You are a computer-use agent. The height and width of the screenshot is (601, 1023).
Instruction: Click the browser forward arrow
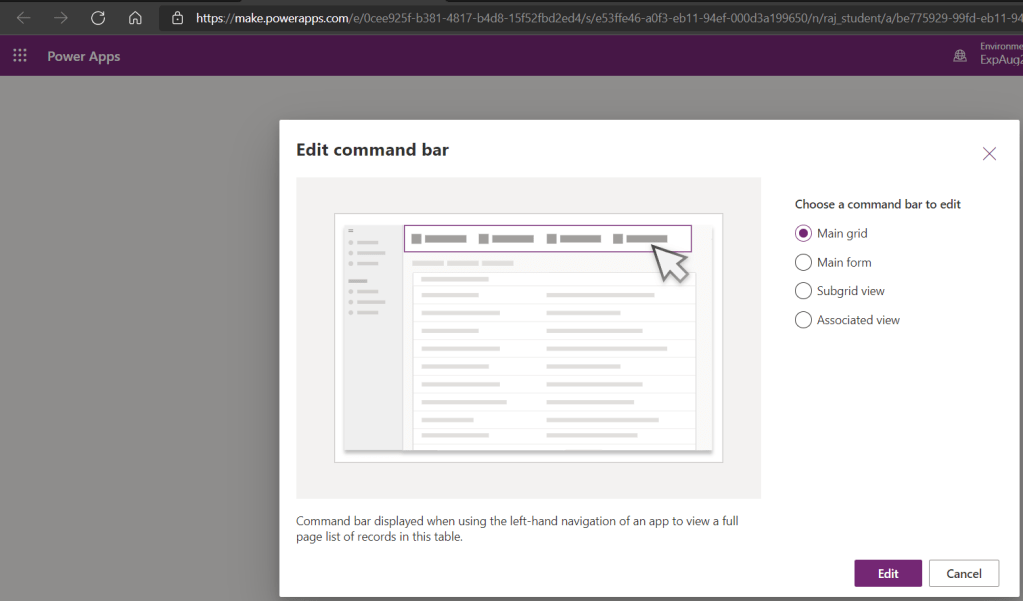point(61,18)
